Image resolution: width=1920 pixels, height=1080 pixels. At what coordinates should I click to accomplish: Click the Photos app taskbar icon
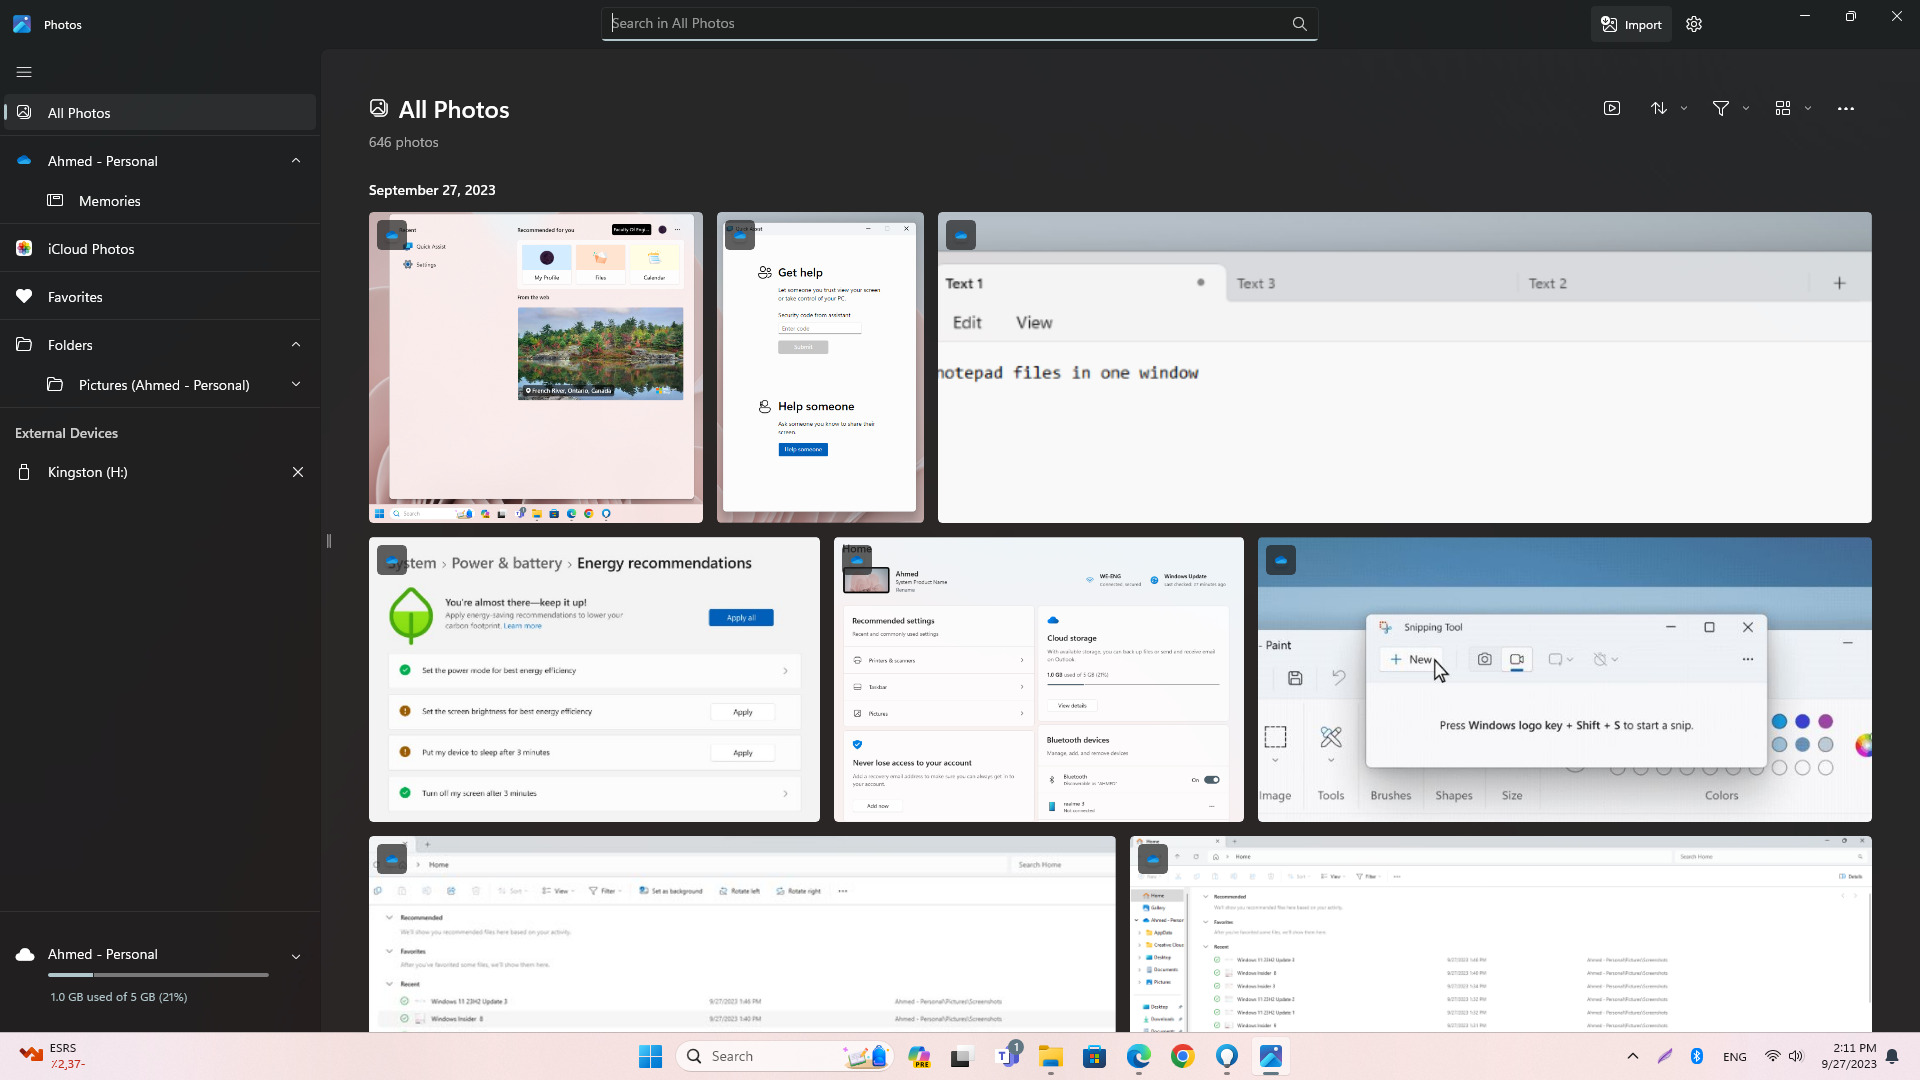click(1271, 1056)
